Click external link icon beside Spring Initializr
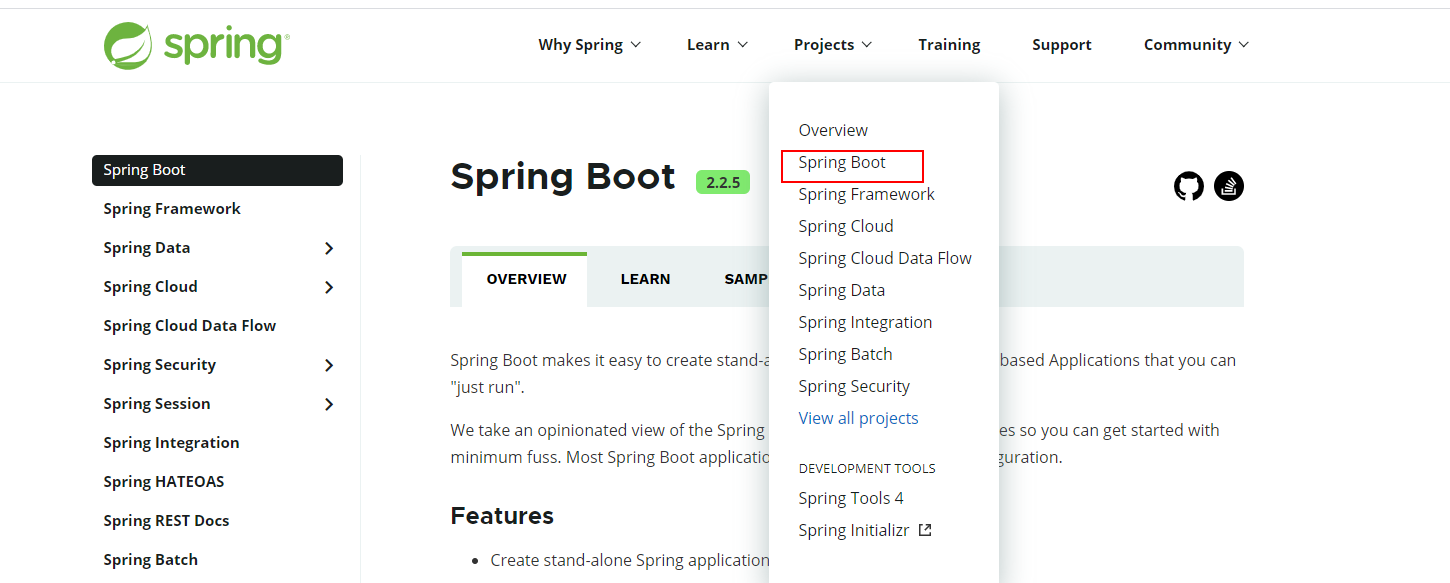Image resolution: width=1450 pixels, height=583 pixels. tap(925, 530)
